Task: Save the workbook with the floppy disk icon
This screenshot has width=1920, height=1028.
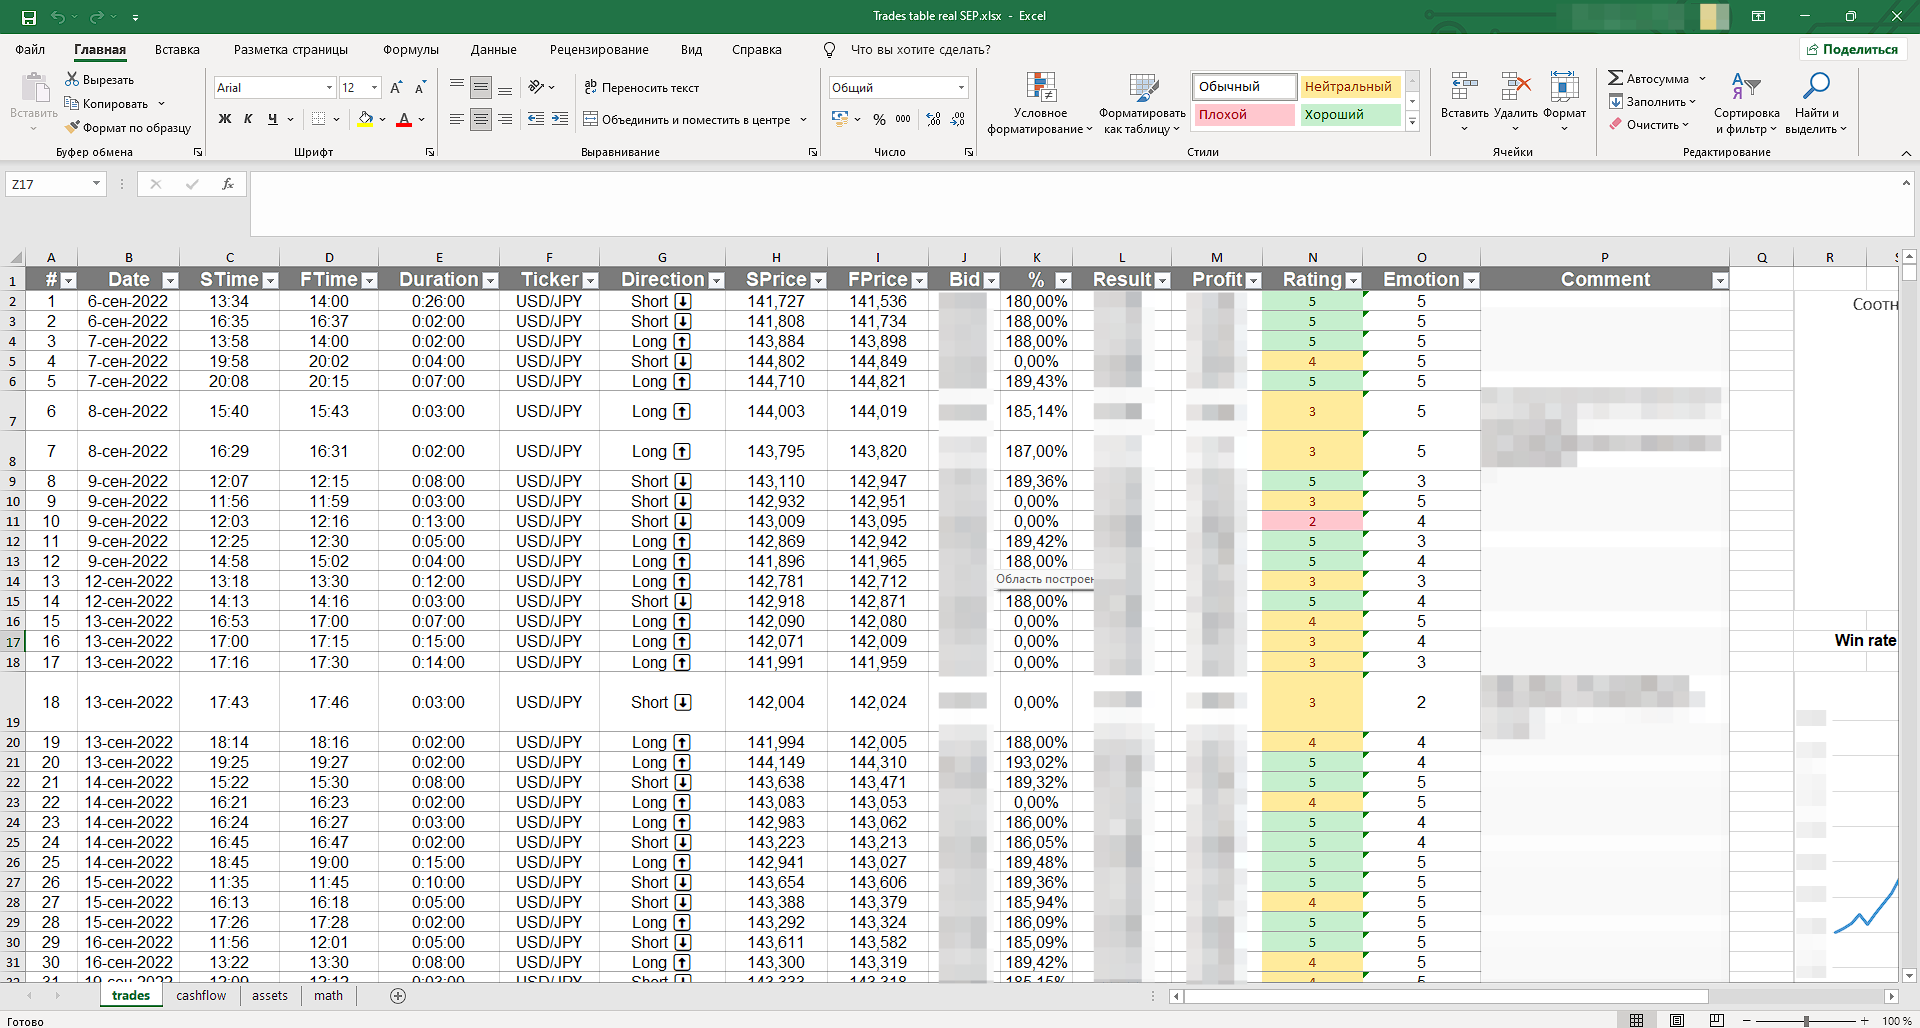Action: coord(29,17)
